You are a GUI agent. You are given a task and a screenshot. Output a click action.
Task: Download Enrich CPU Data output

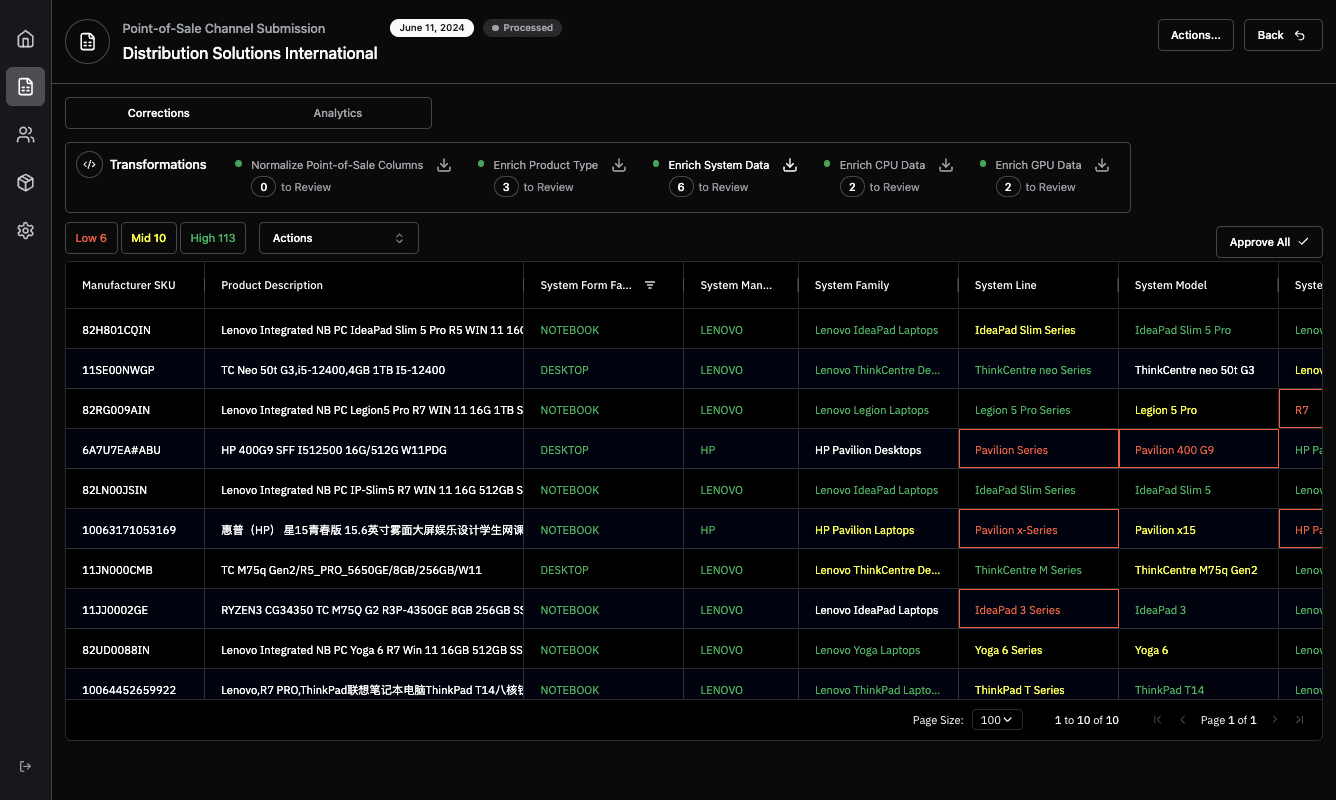pos(946,165)
